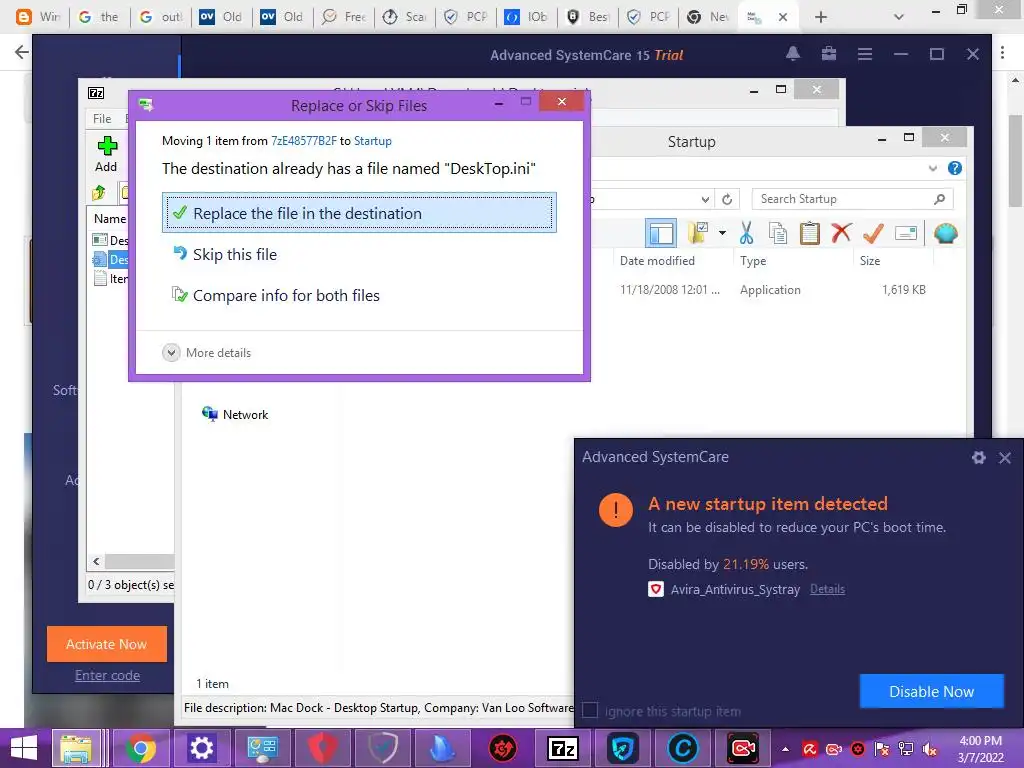Open the red gear Driver Booster taskbar icon
Viewport: 1024px width, 768px height.
click(x=502, y=748)
